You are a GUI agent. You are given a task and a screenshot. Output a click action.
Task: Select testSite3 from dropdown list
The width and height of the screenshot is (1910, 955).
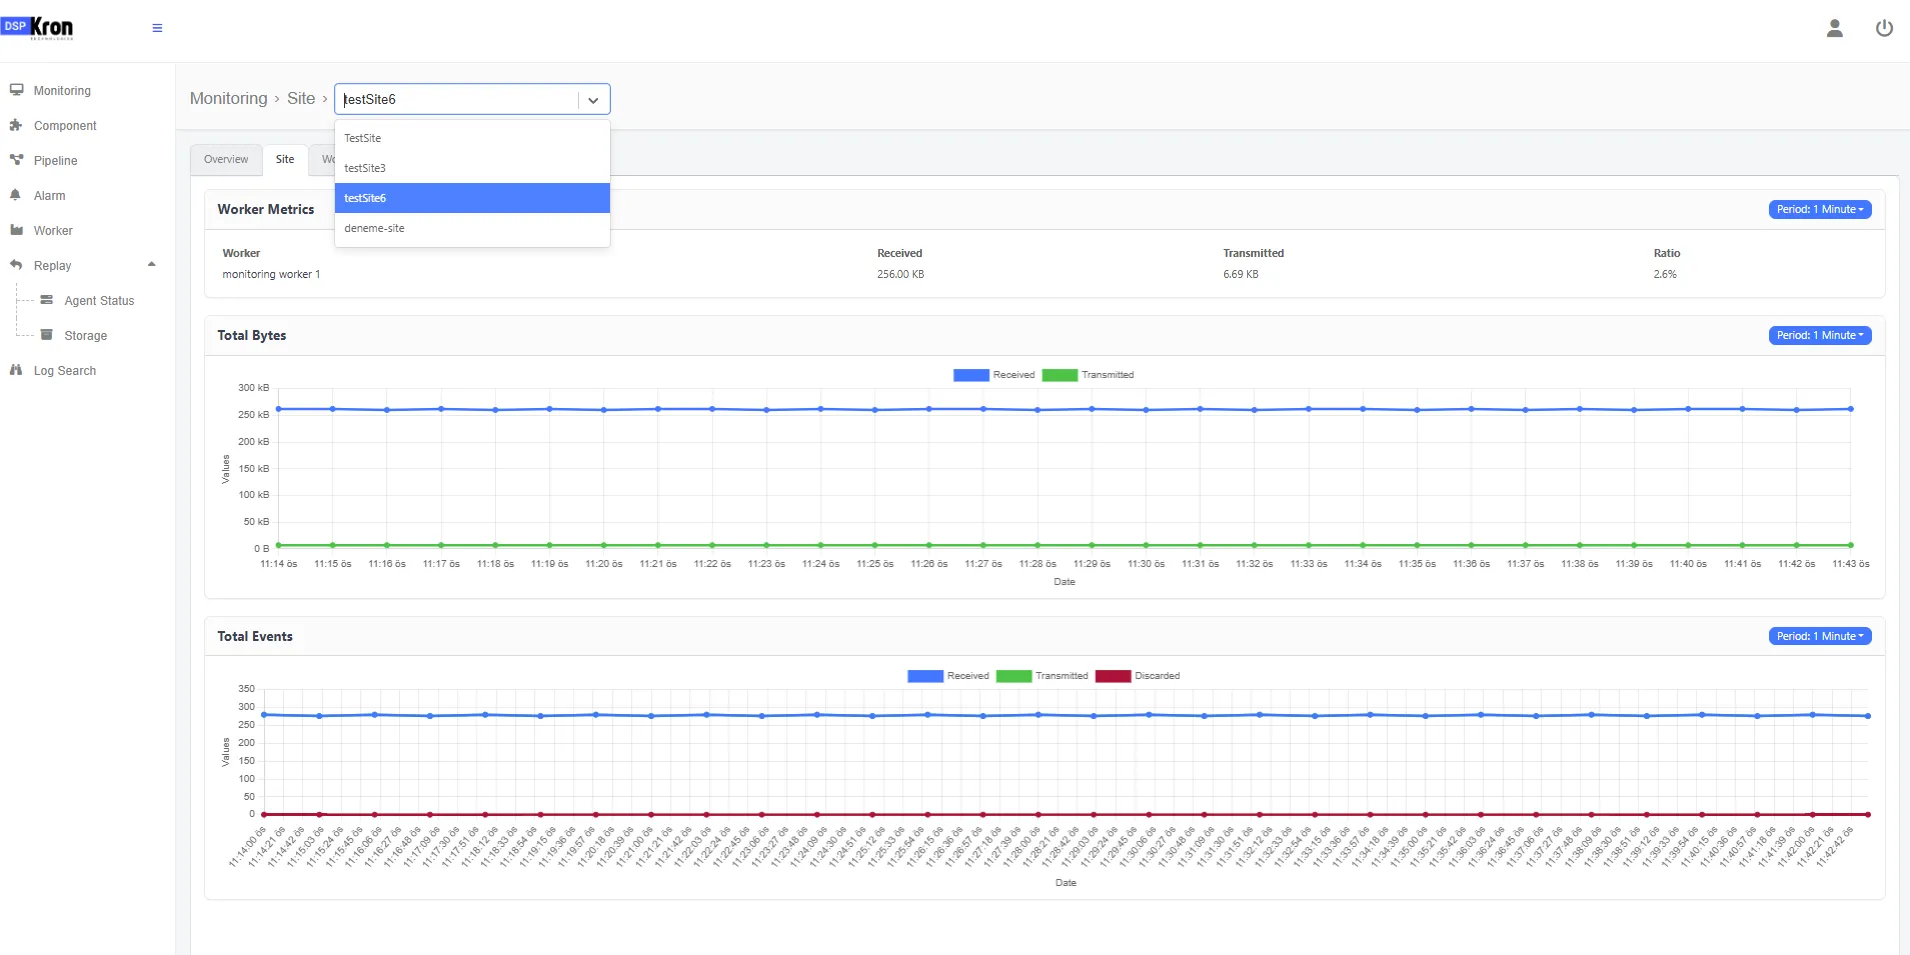tap(472, 168)
